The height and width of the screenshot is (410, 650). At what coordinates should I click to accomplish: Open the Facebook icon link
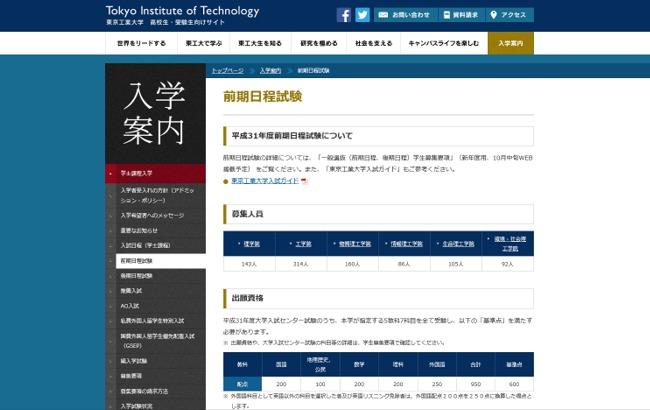pos(344,15)
